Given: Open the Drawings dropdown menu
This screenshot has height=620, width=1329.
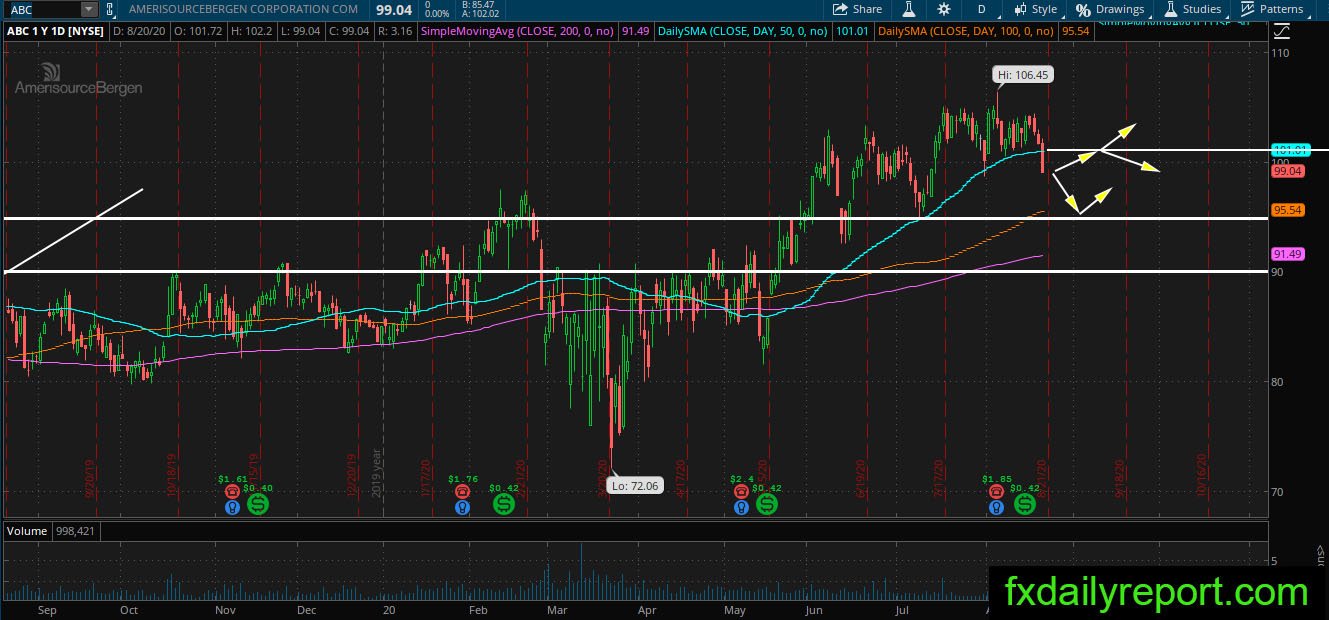Looking at the screenshot, I should point(1110,9).
